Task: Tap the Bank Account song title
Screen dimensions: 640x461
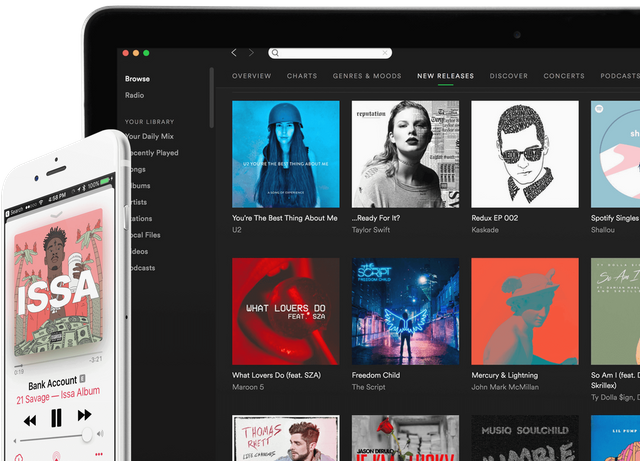Action: point(52,383)
